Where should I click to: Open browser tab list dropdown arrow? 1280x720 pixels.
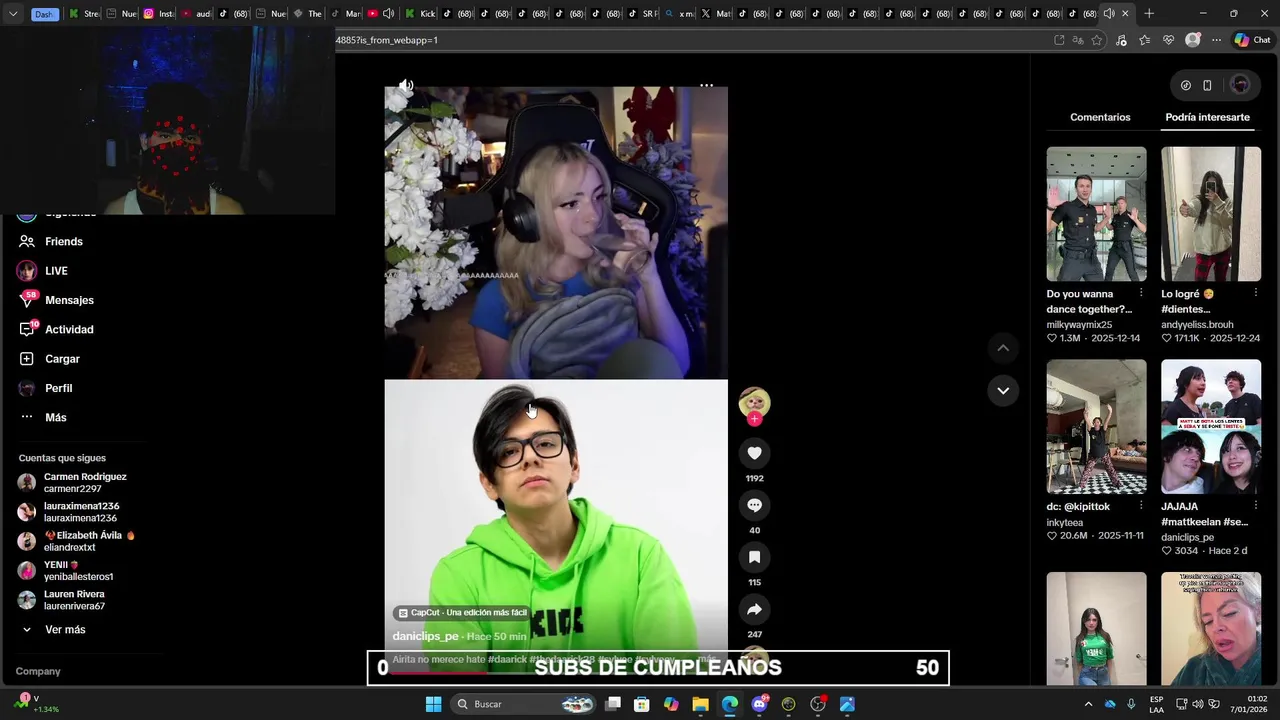pyautogui.click(x=13, y=14)
